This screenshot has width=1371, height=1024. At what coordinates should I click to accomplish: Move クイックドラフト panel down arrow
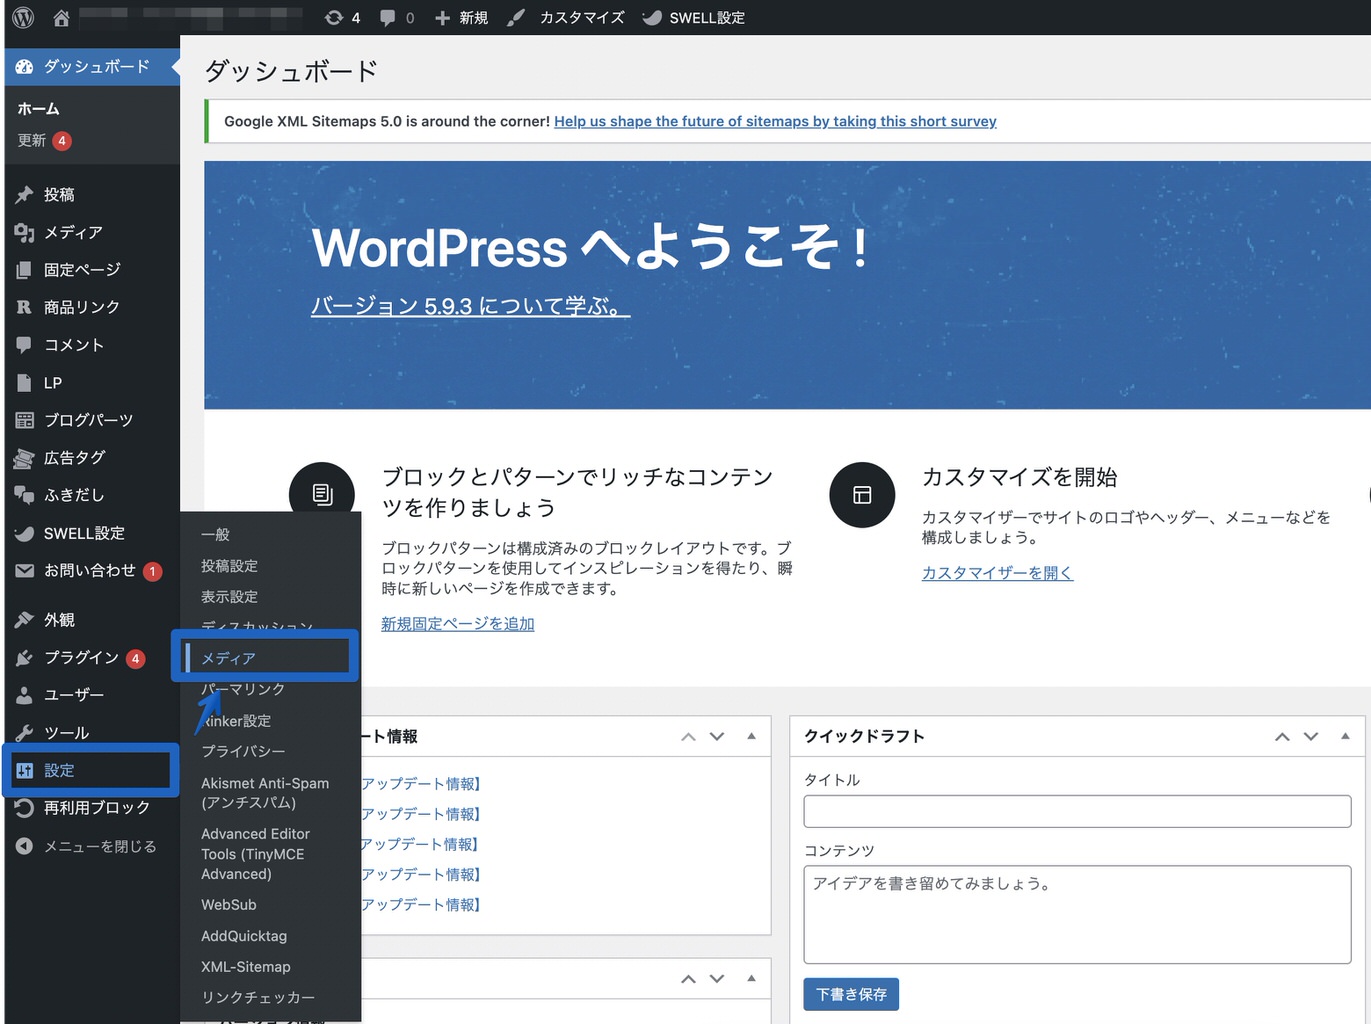click(x=1311, y=736)
